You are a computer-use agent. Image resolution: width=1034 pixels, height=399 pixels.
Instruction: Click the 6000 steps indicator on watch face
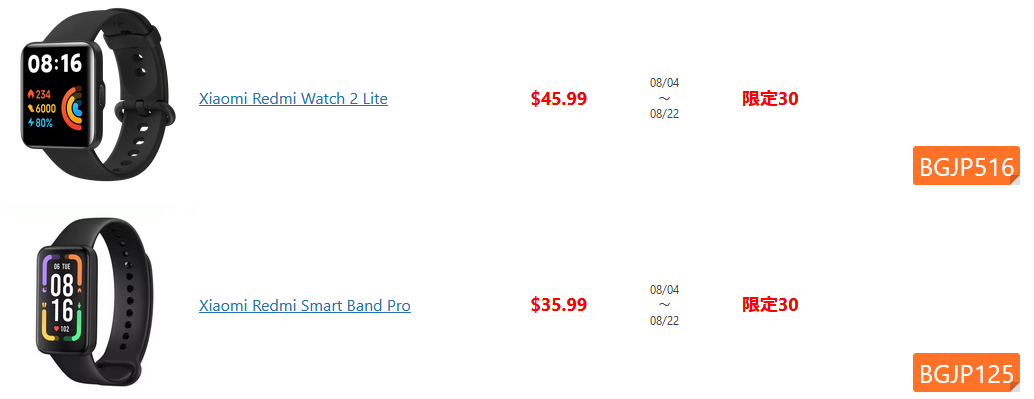click(x=41, y=109)
